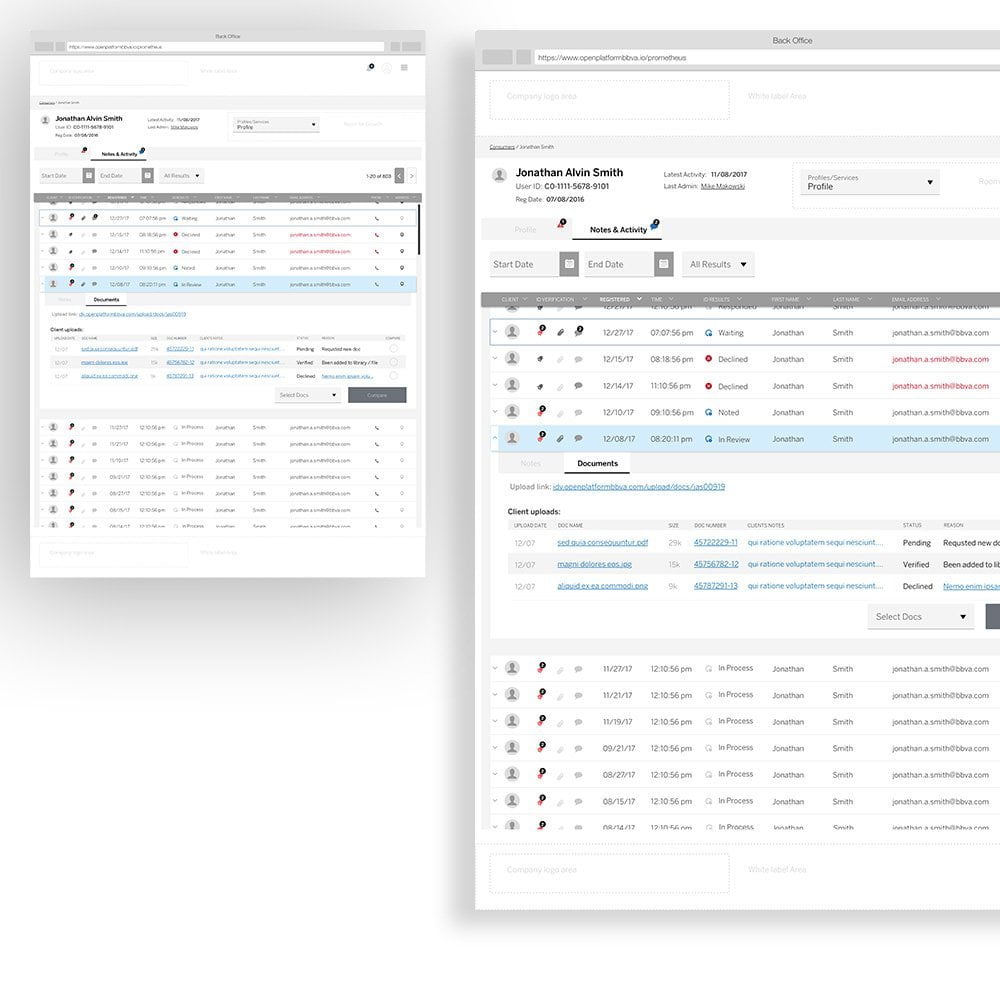Open End Date calendar picker in large window
Image resolution: width=1000 pixels, height=1000 pixels.
(663, 264)
